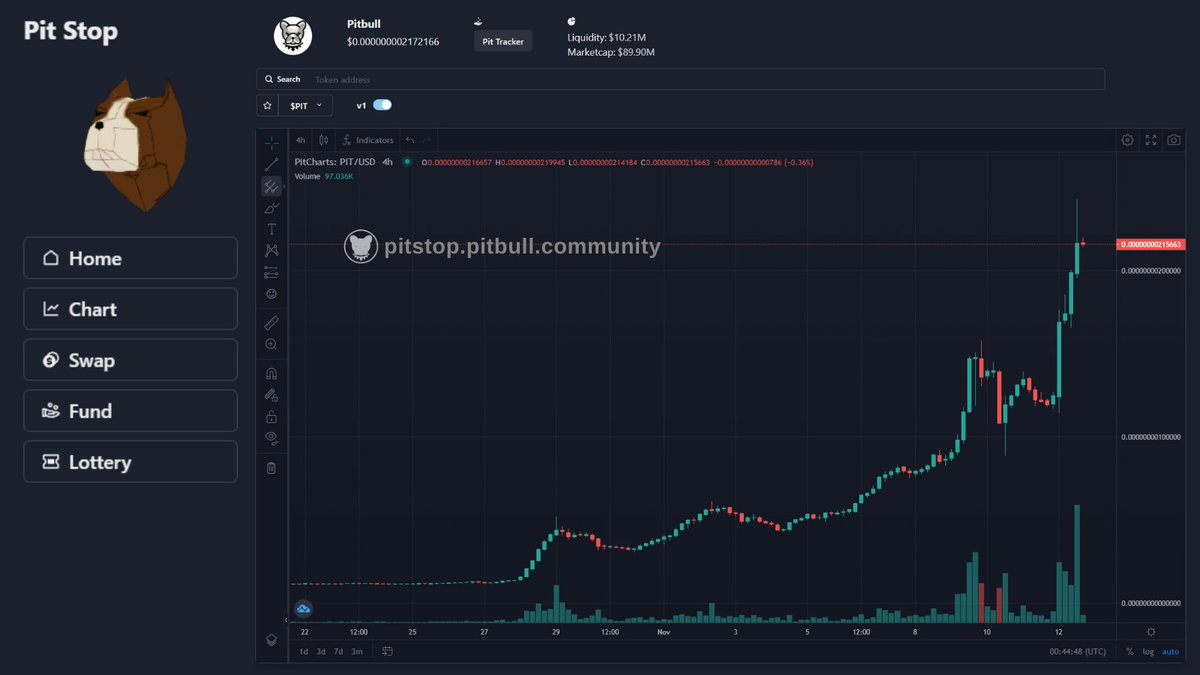Select the prediction and measurement tool
The width and height of the screenshot is (1200, 675).
pyautogui.click(x=271, y=272)
